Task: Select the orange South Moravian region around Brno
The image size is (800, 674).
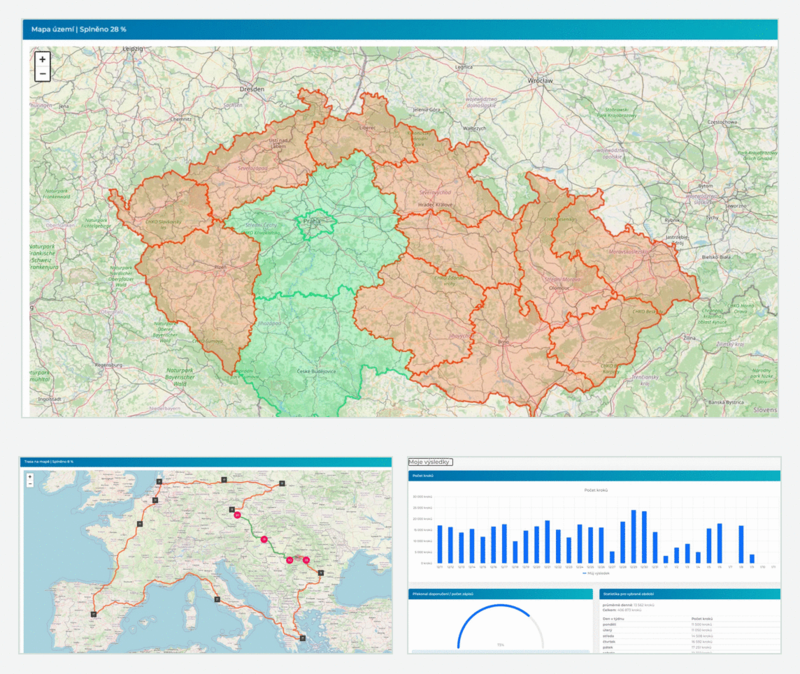Action: [505, 352]
